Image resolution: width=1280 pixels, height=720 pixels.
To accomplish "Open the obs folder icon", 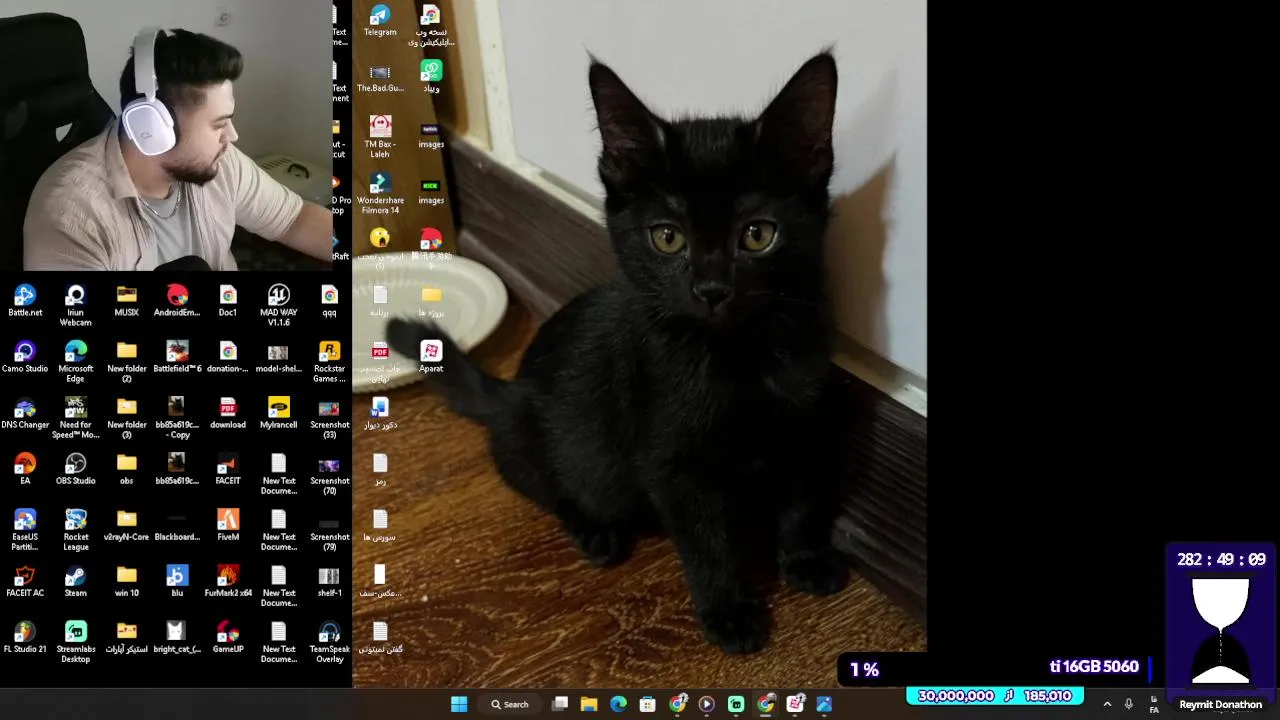I will point(126,468).
